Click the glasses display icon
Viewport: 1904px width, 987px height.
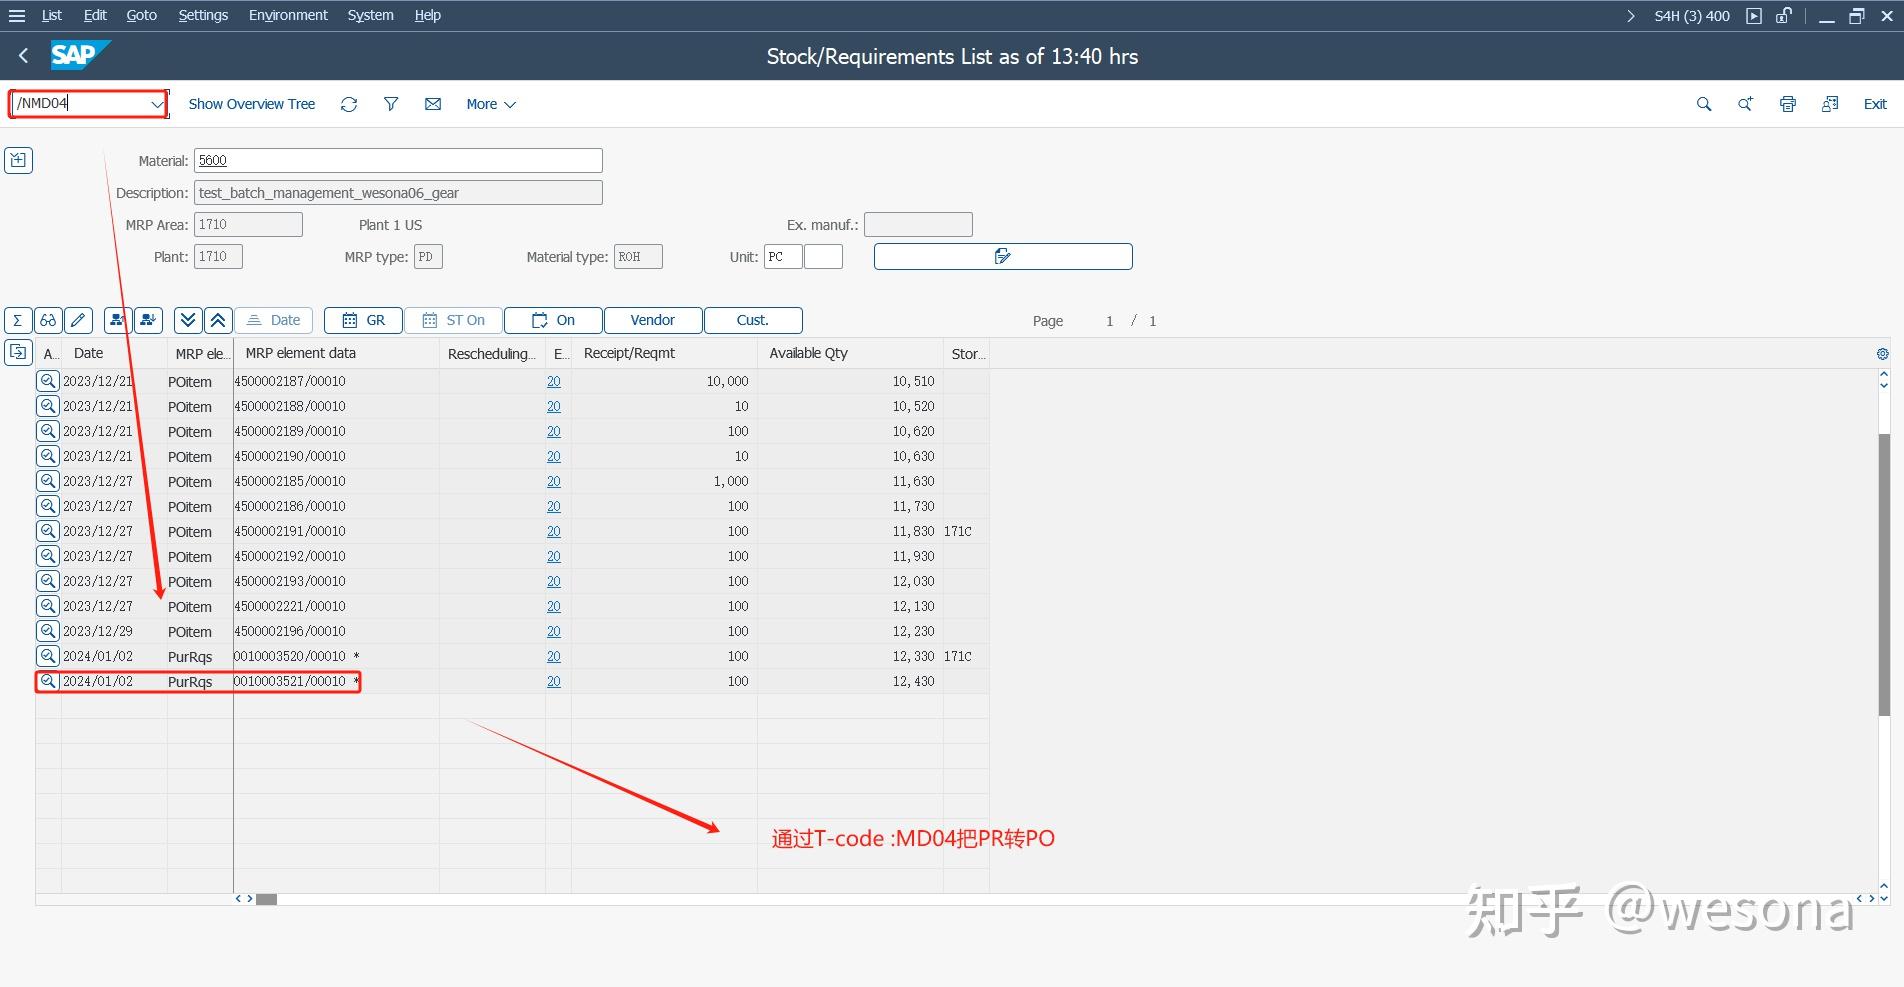[x=48, y=320]
